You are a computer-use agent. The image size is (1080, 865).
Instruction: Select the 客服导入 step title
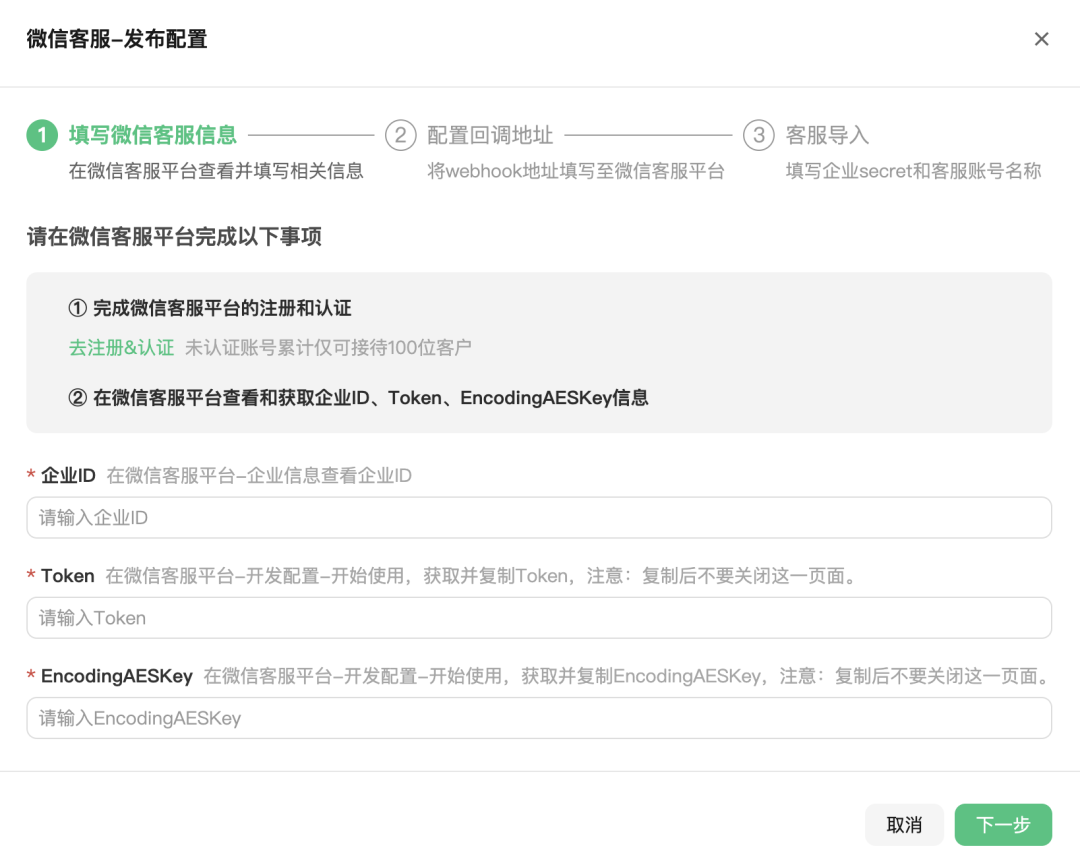[x=827, y=135]
